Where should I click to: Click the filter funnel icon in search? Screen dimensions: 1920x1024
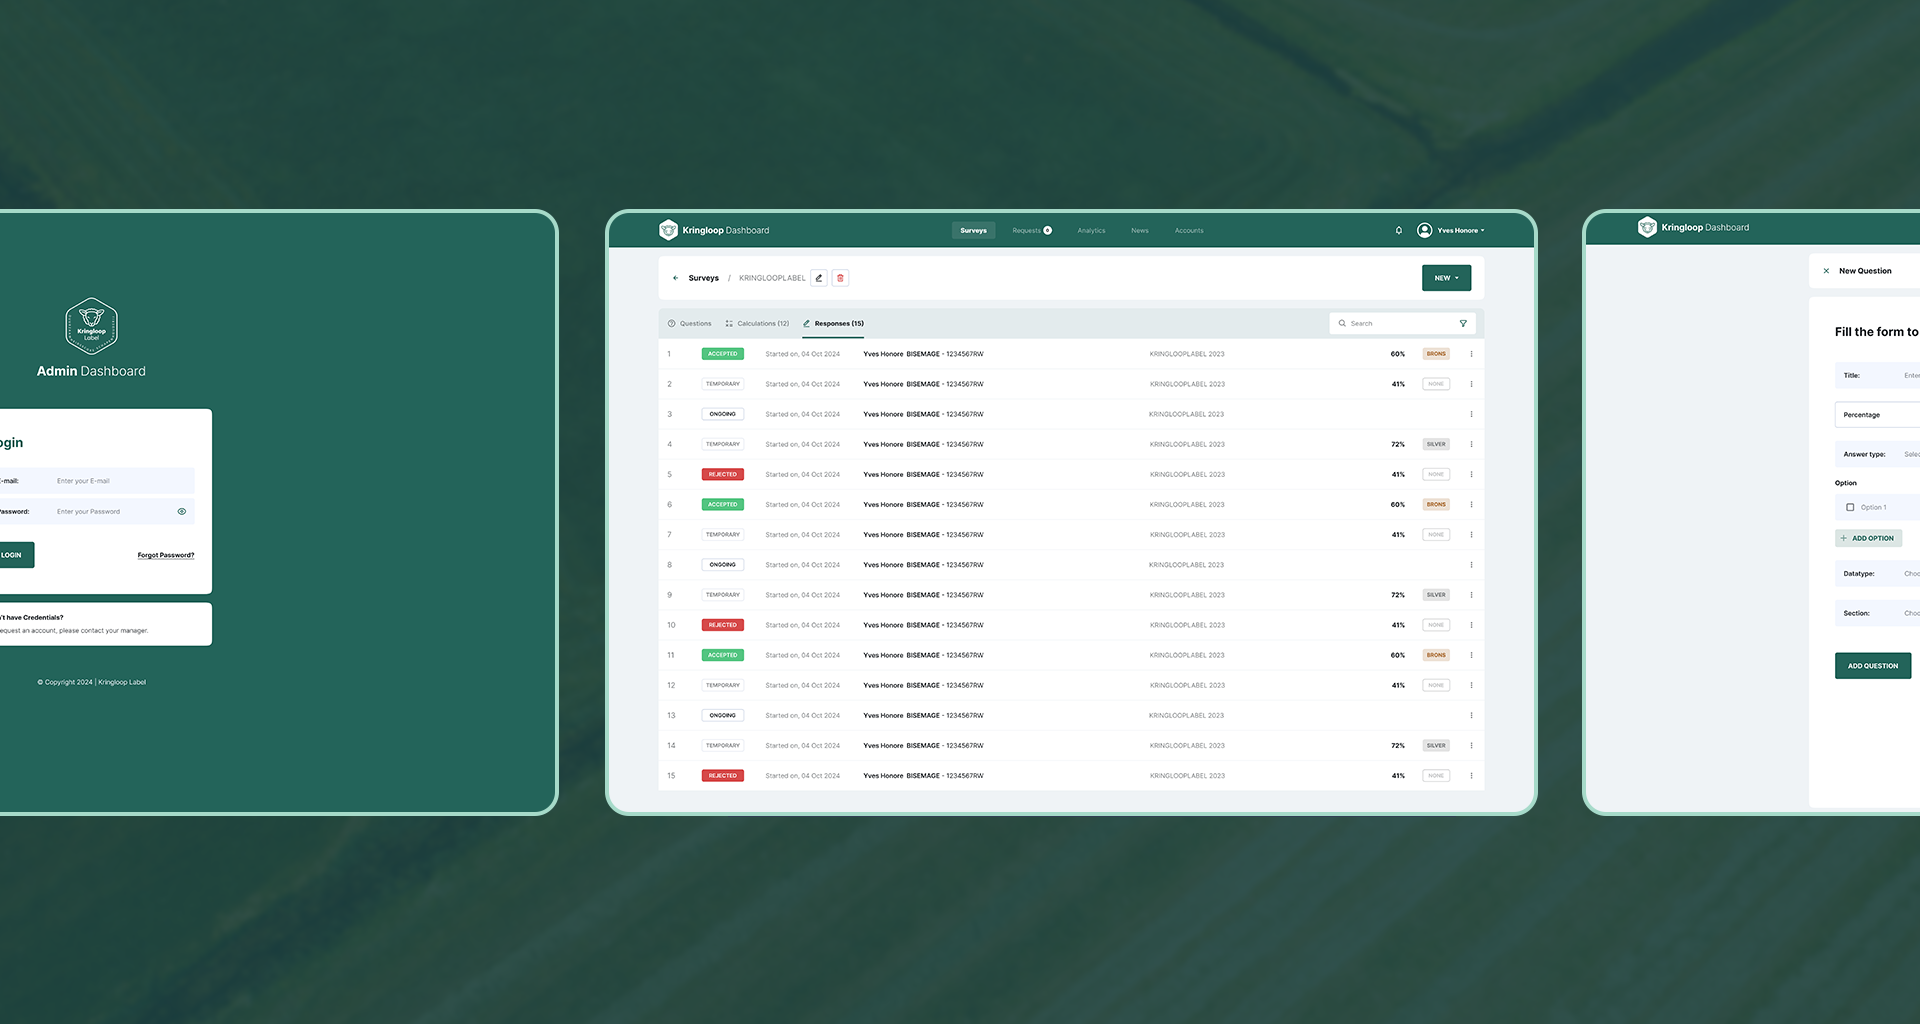(x=1463, y=324)
